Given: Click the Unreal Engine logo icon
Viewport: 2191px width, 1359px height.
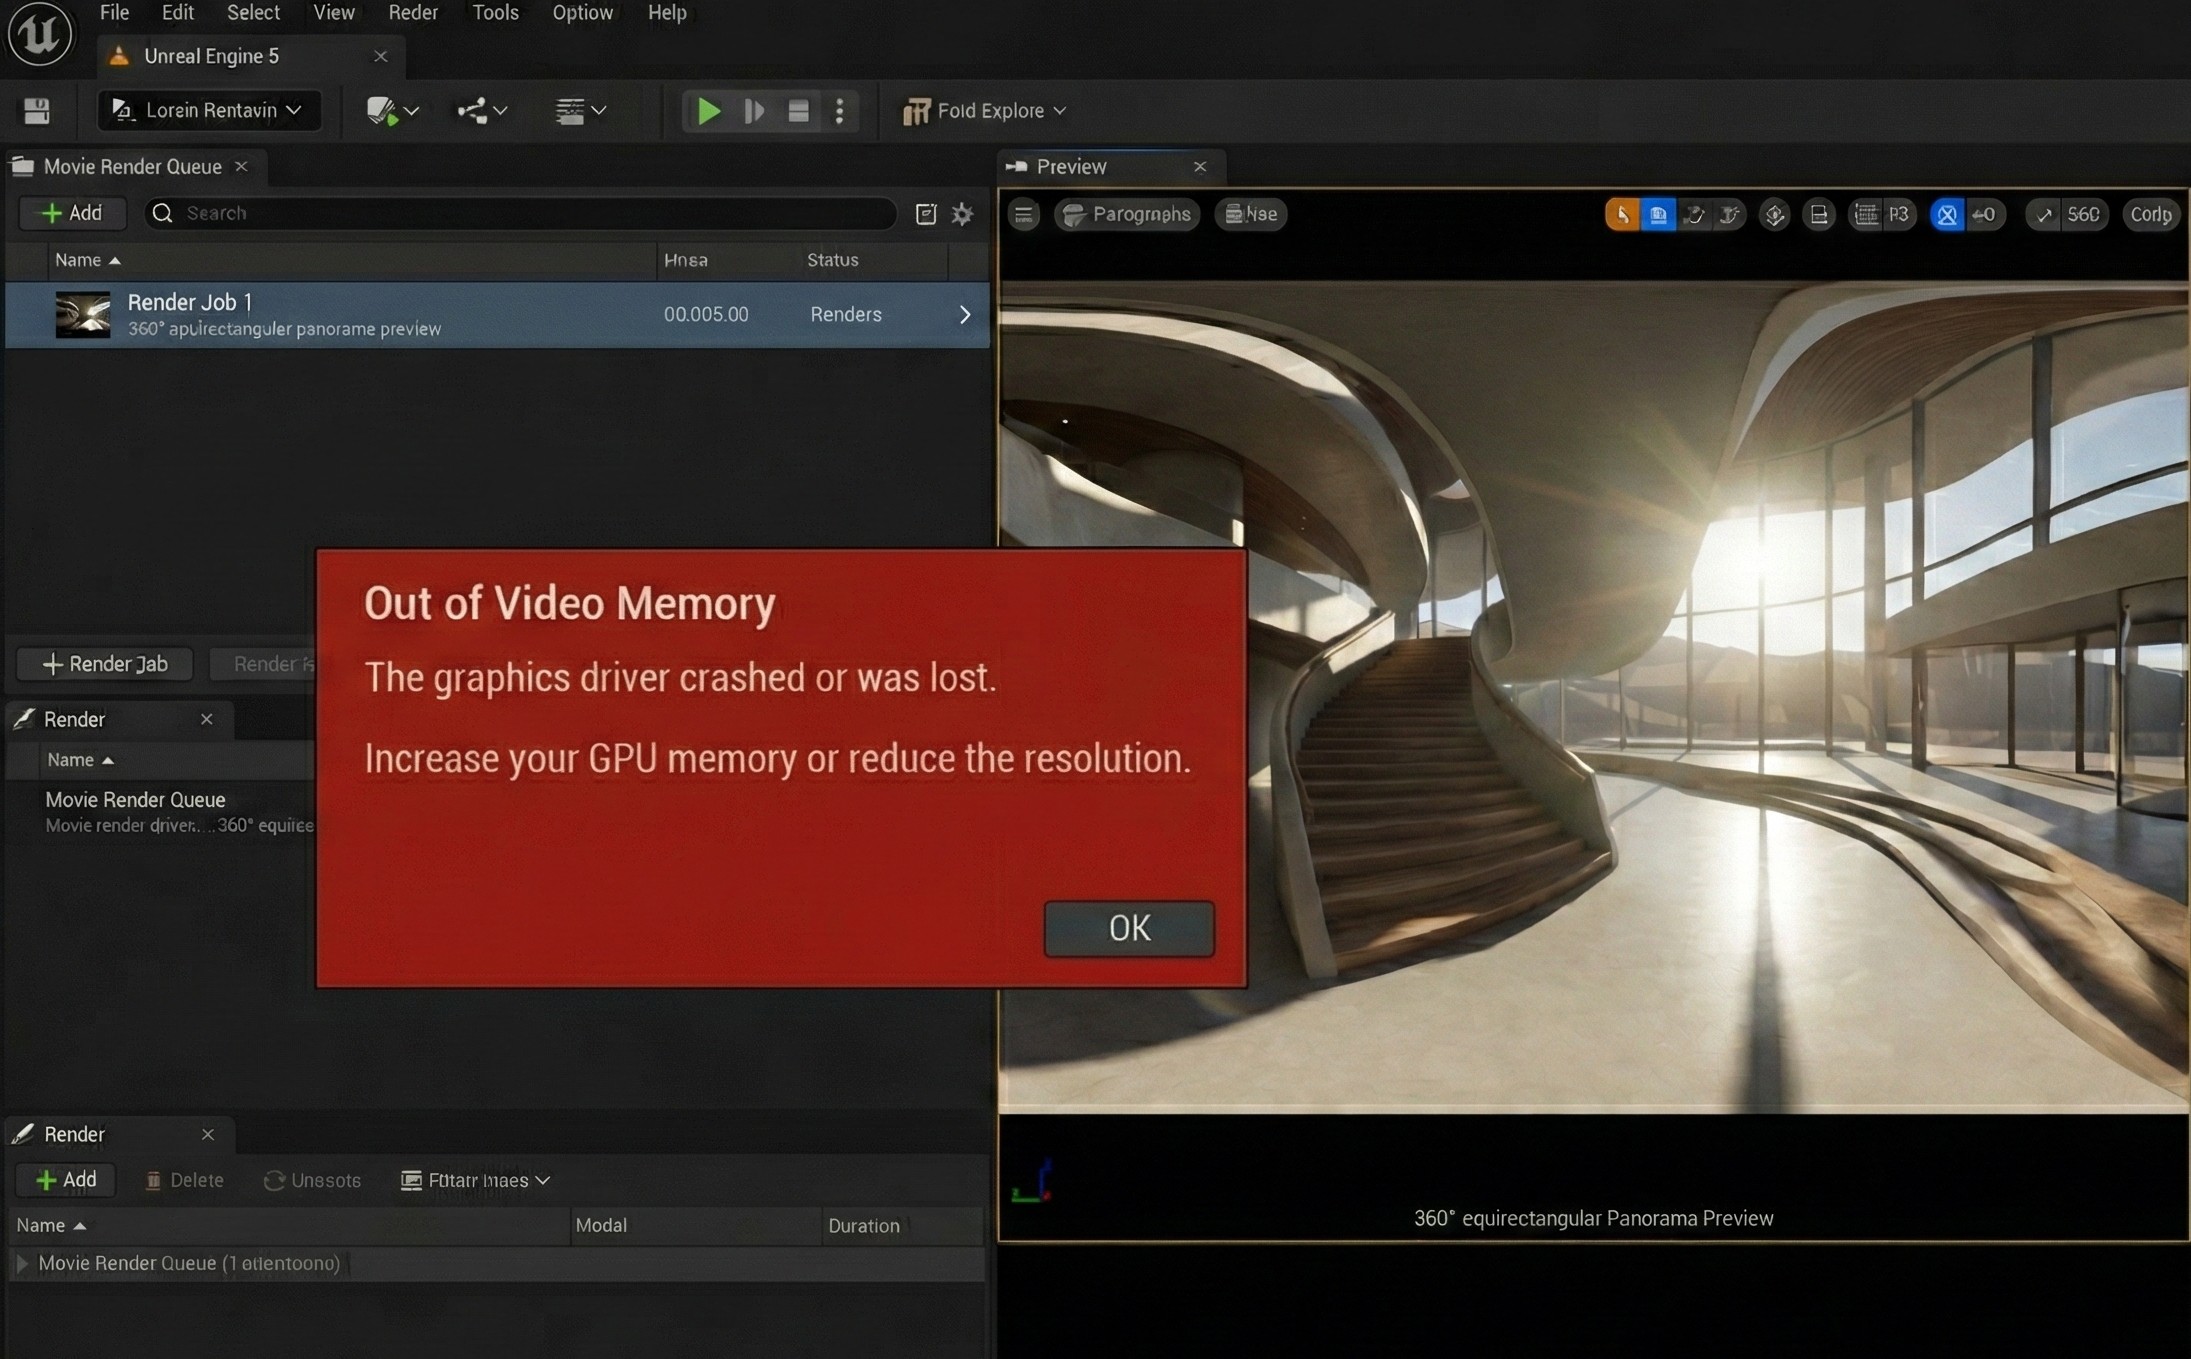Looking at the screenshot, I should point(39,33).
